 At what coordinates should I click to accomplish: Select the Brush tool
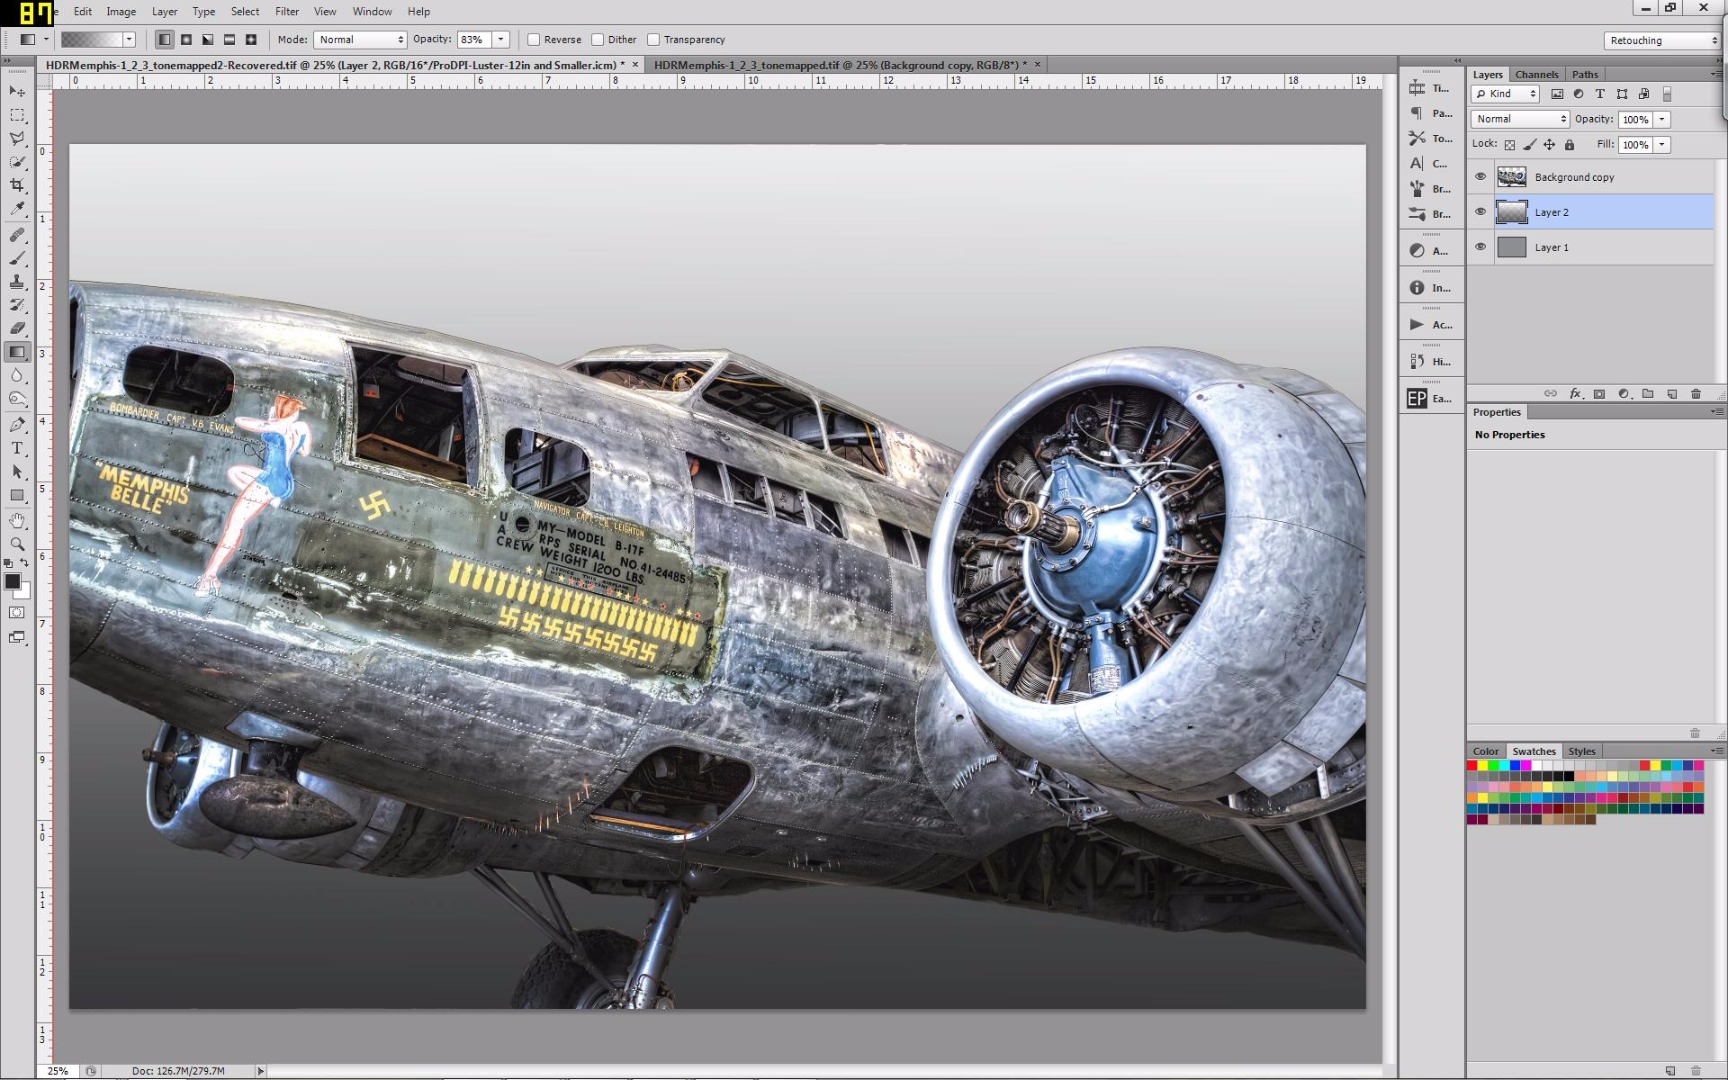(x=17, y=258)
